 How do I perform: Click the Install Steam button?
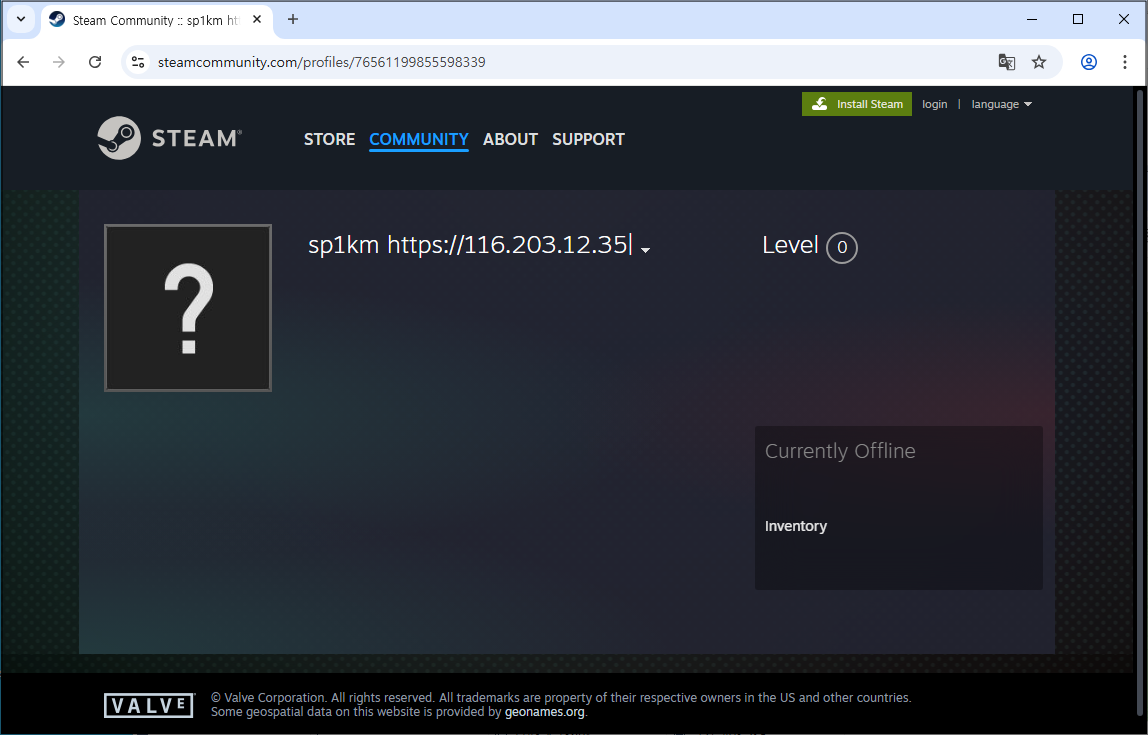pyautogui.click(x=857, y=104)
